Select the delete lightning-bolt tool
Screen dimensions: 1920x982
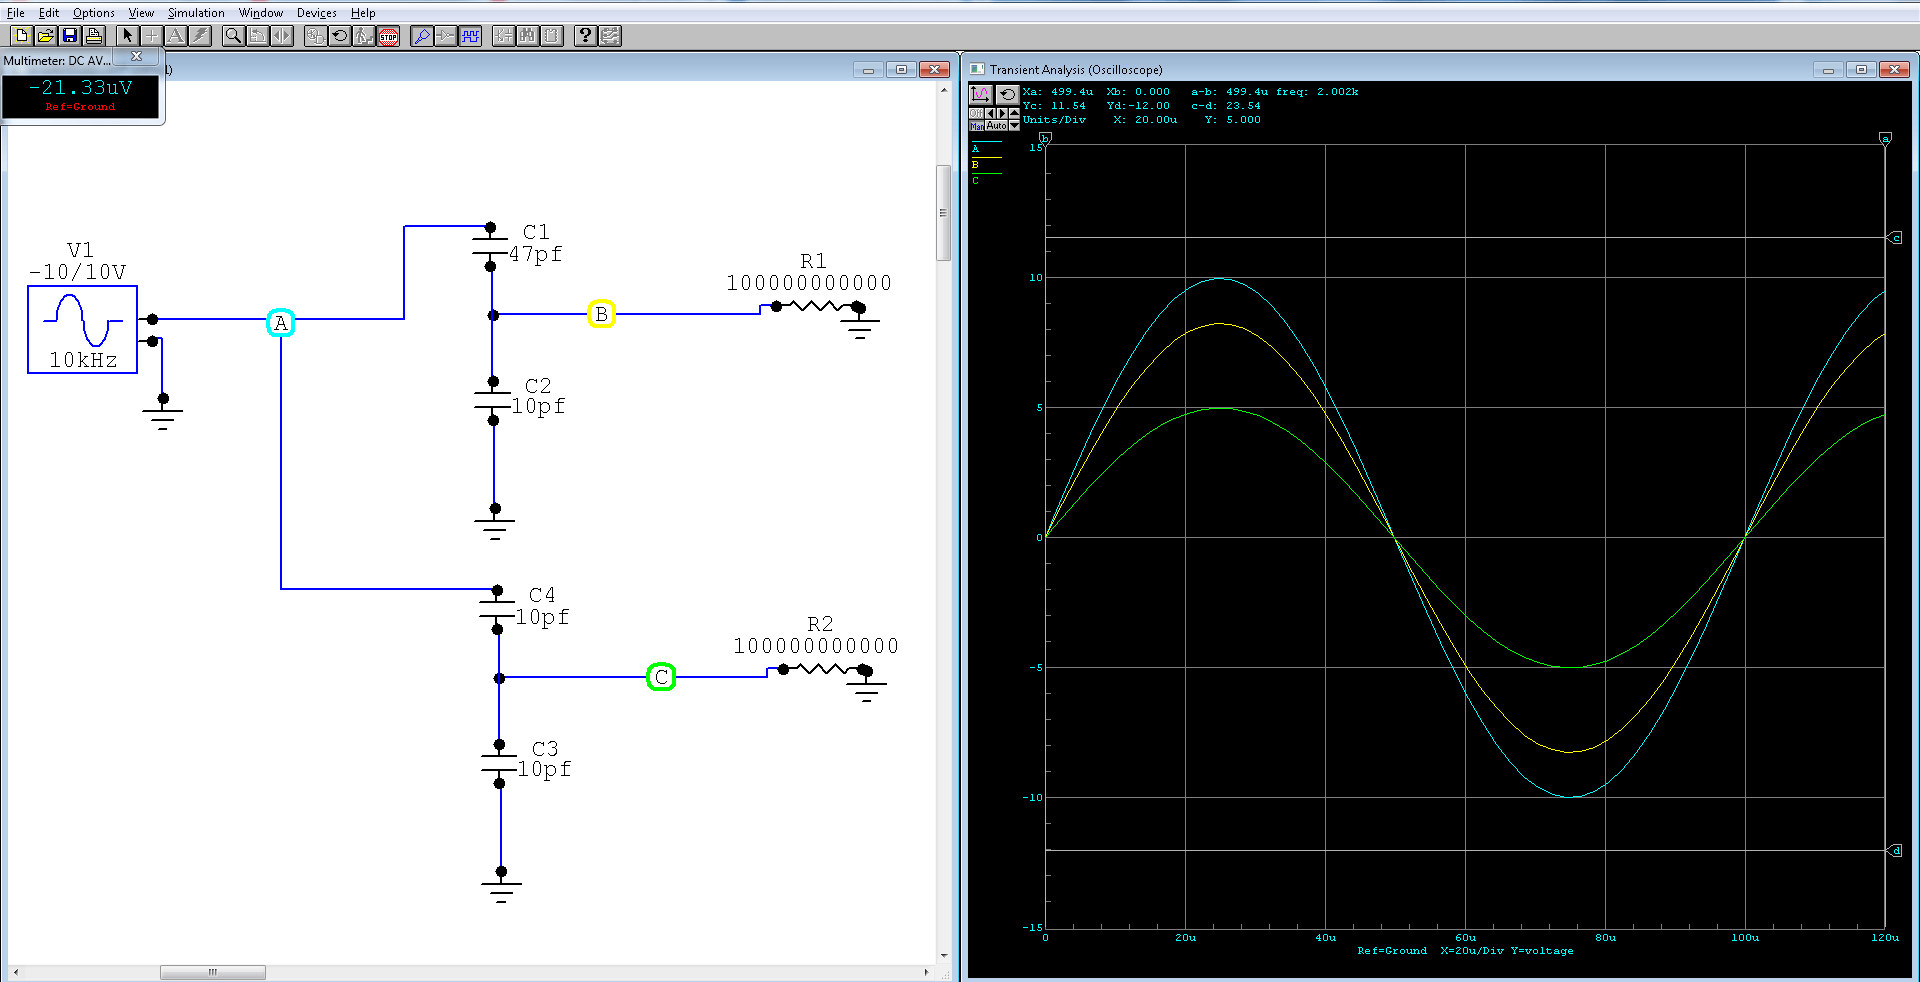(199, 36)
